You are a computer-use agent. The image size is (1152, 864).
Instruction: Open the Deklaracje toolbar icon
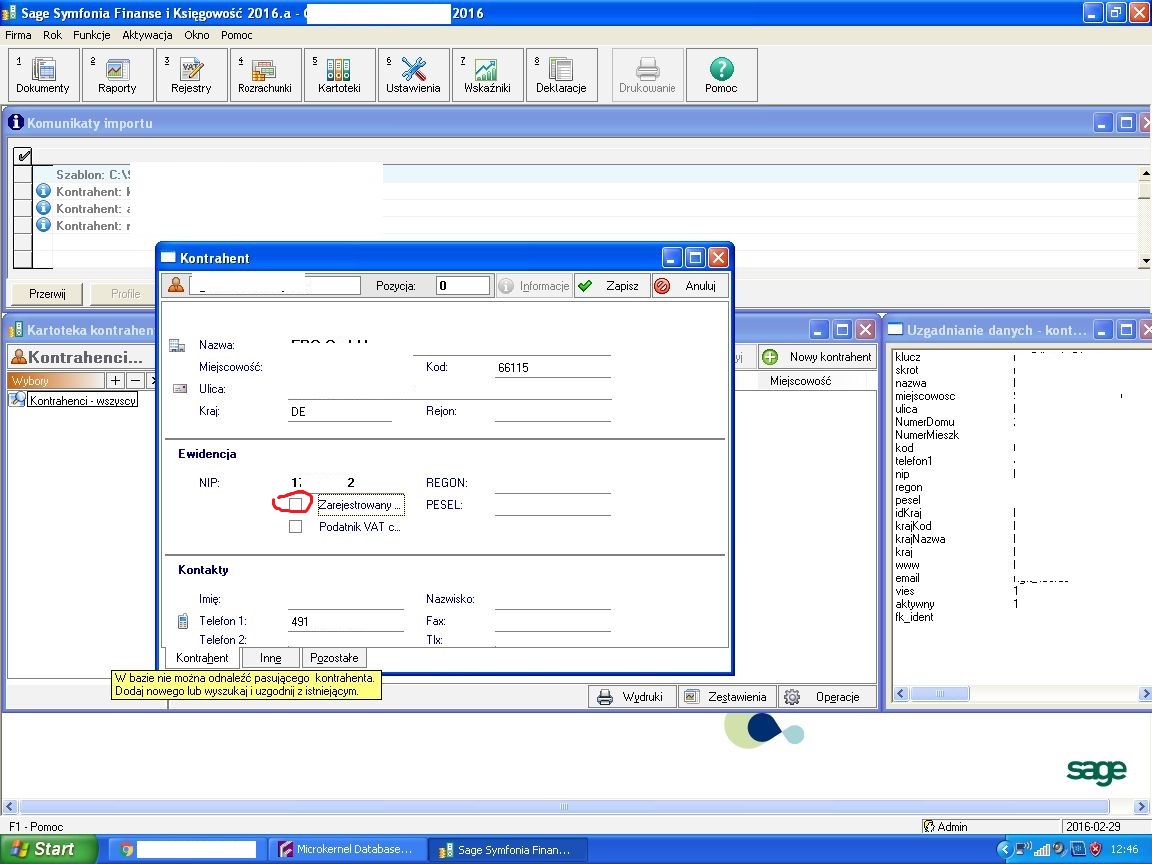[x=561, y=75]
